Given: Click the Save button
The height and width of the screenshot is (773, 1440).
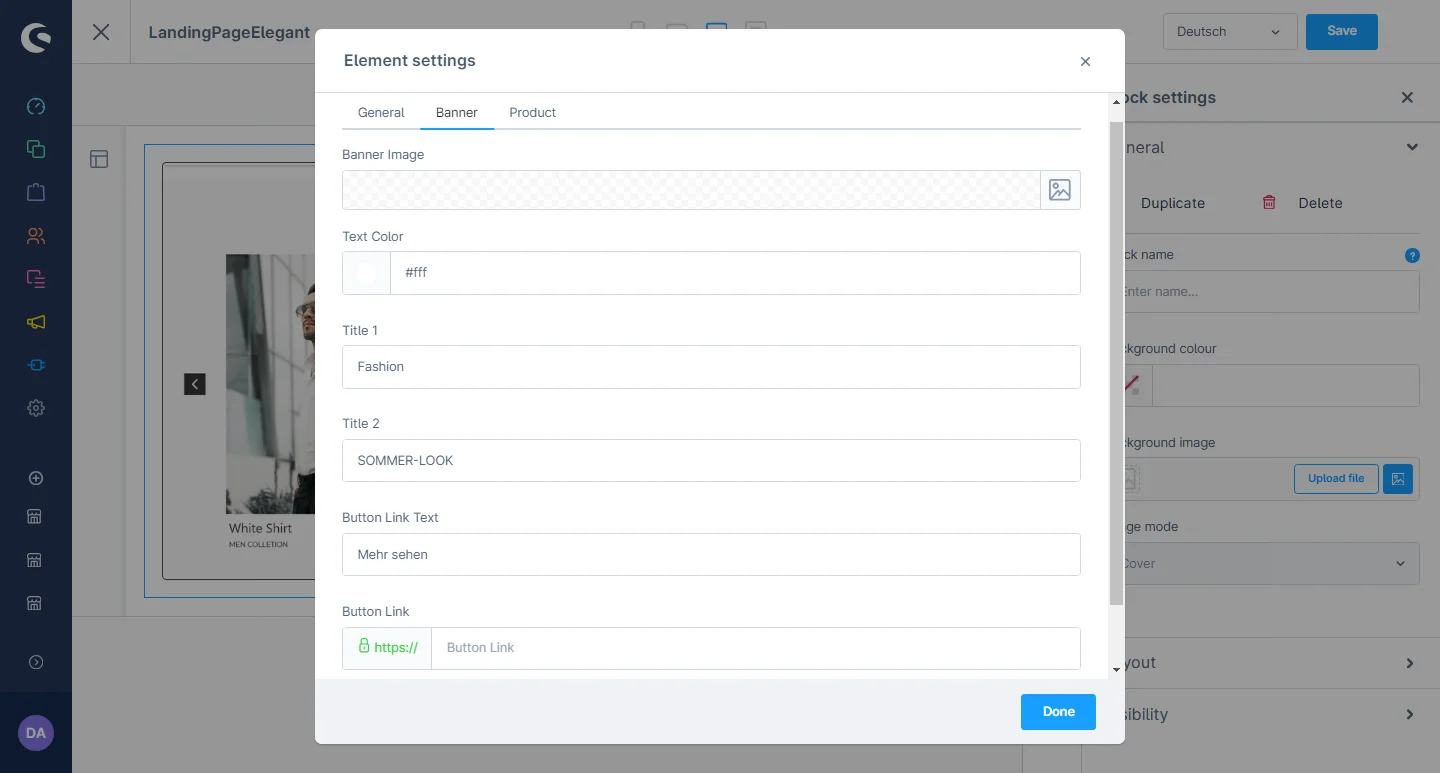Looking at the screenshot, I should coord(1341,31).
